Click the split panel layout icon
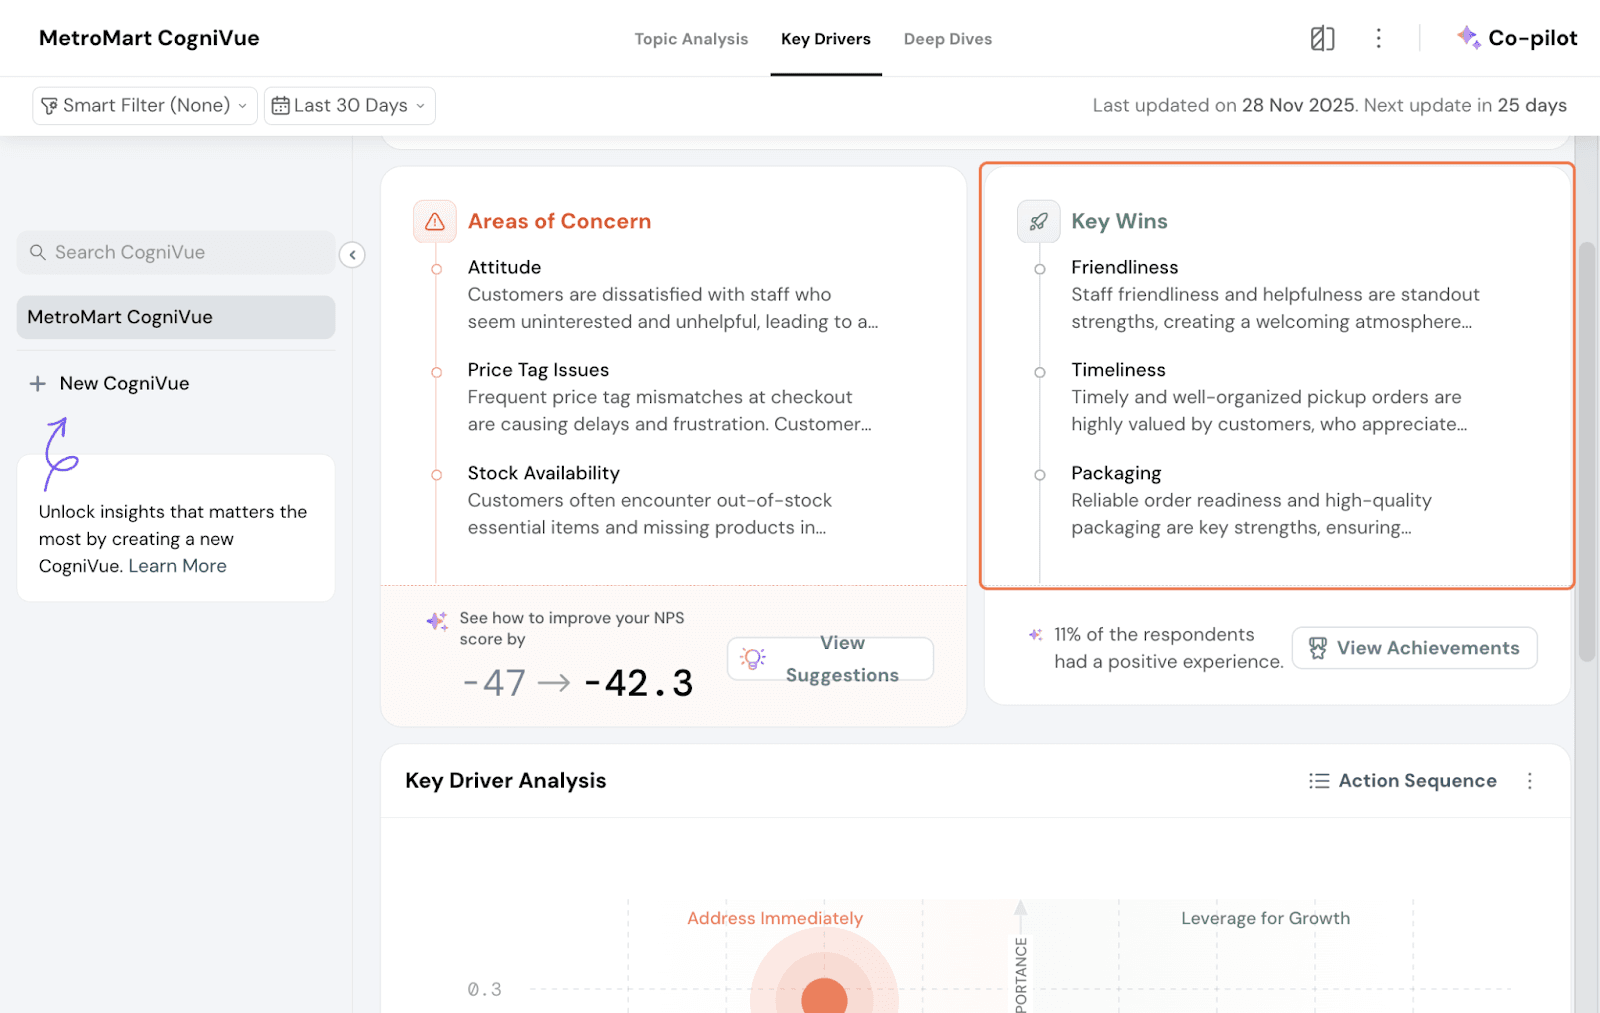 (x=1322, y=39)
